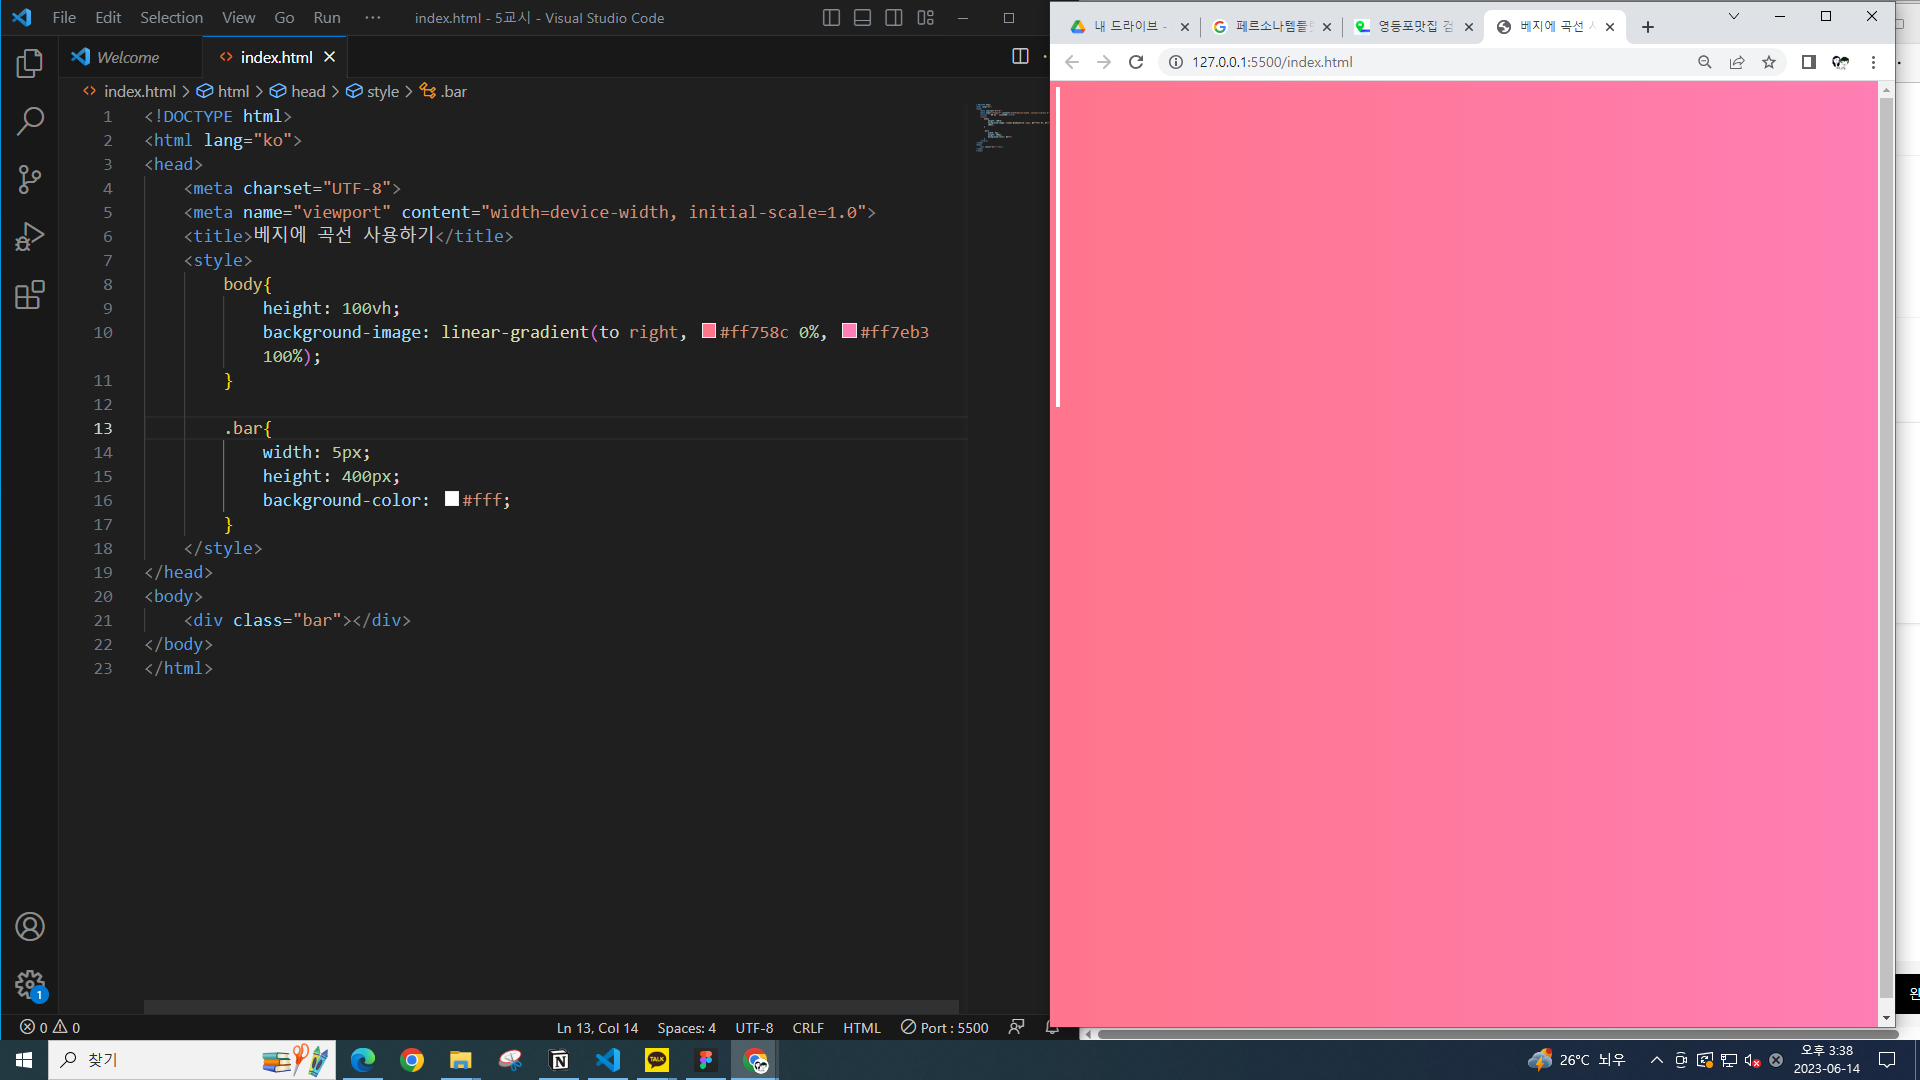1920x1080 pixels.
Task: Open the Chrome tab search chevron
Action: [x=1734, y=17]
